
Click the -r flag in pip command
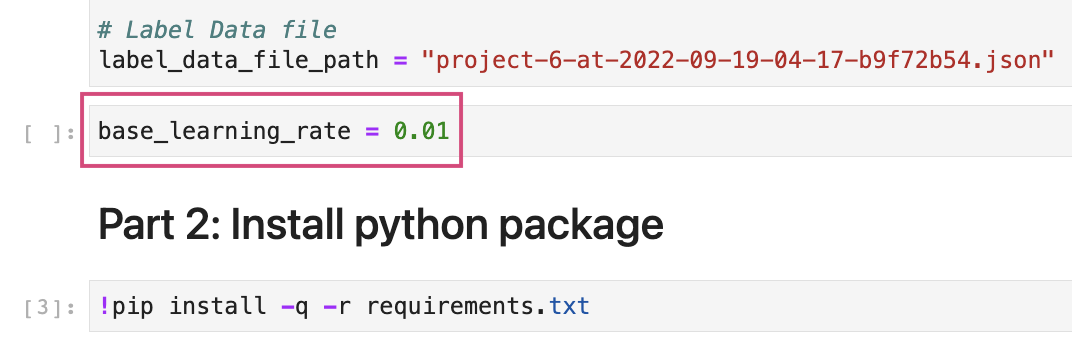337,306
